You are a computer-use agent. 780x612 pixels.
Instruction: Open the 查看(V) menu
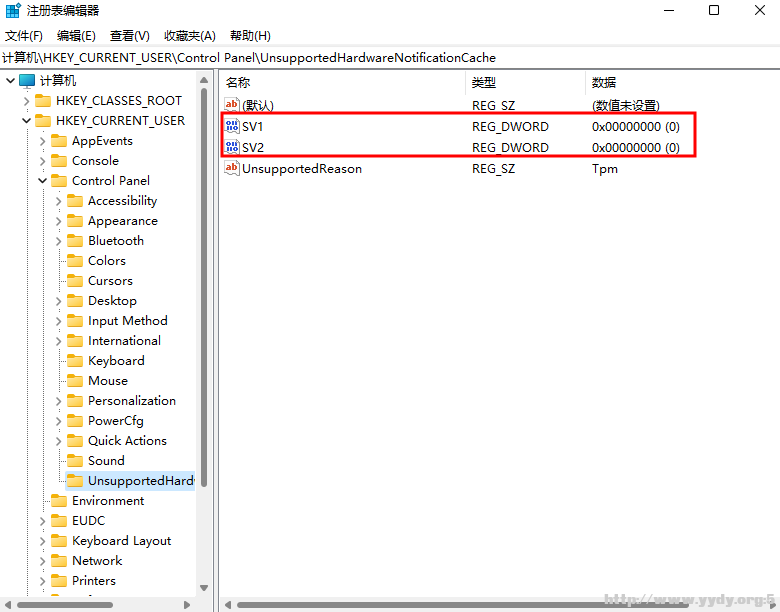tap(129, 36)
